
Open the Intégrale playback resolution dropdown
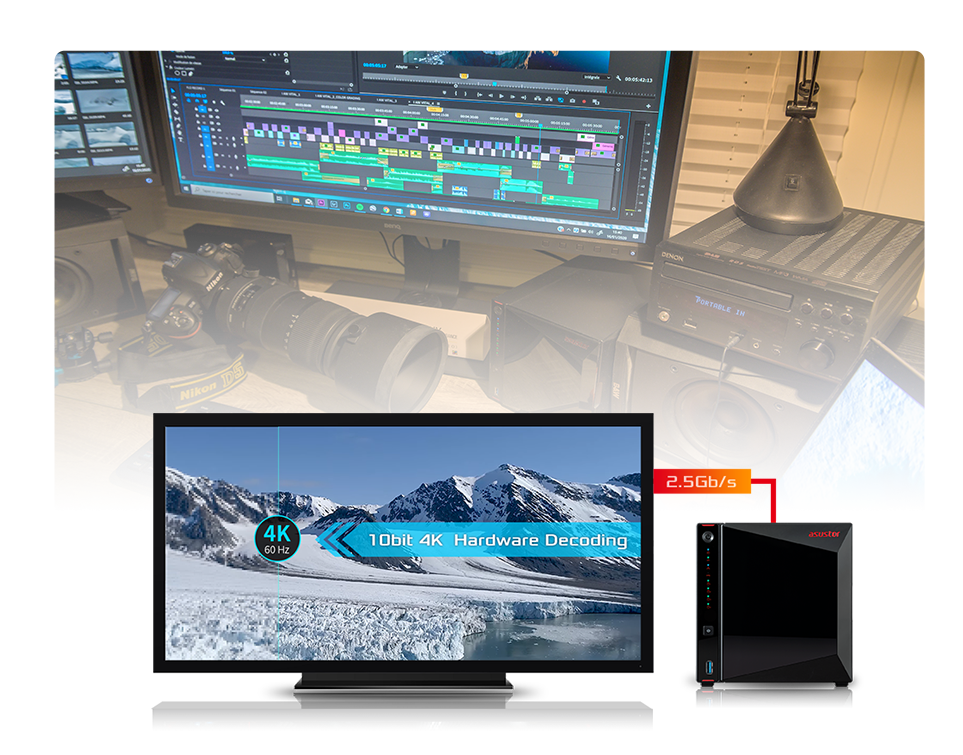click(x=597, y=77)
